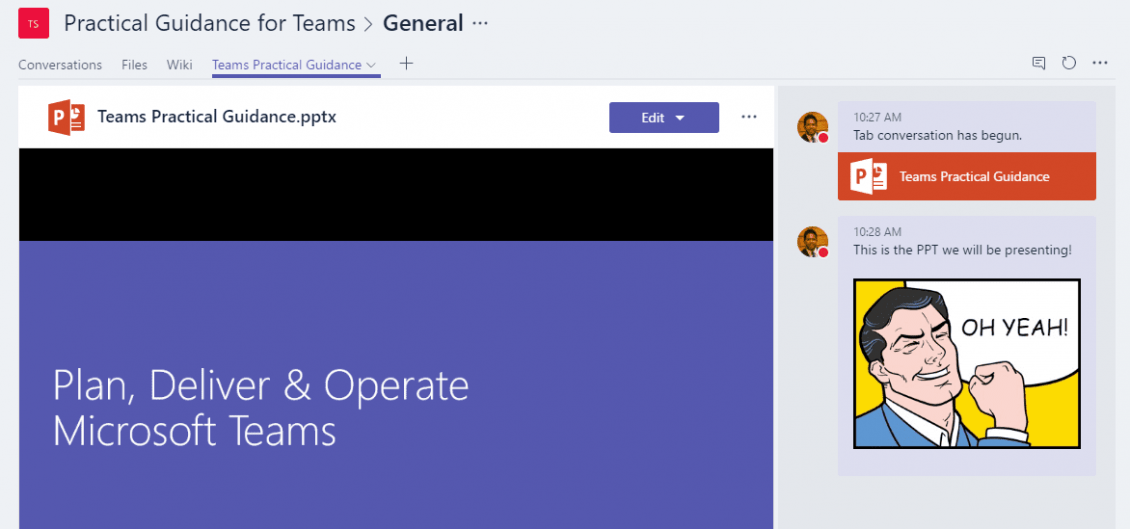Open the Edit button dropdown arrow
Screen dimensions: 1130x529
pos(680,118)
